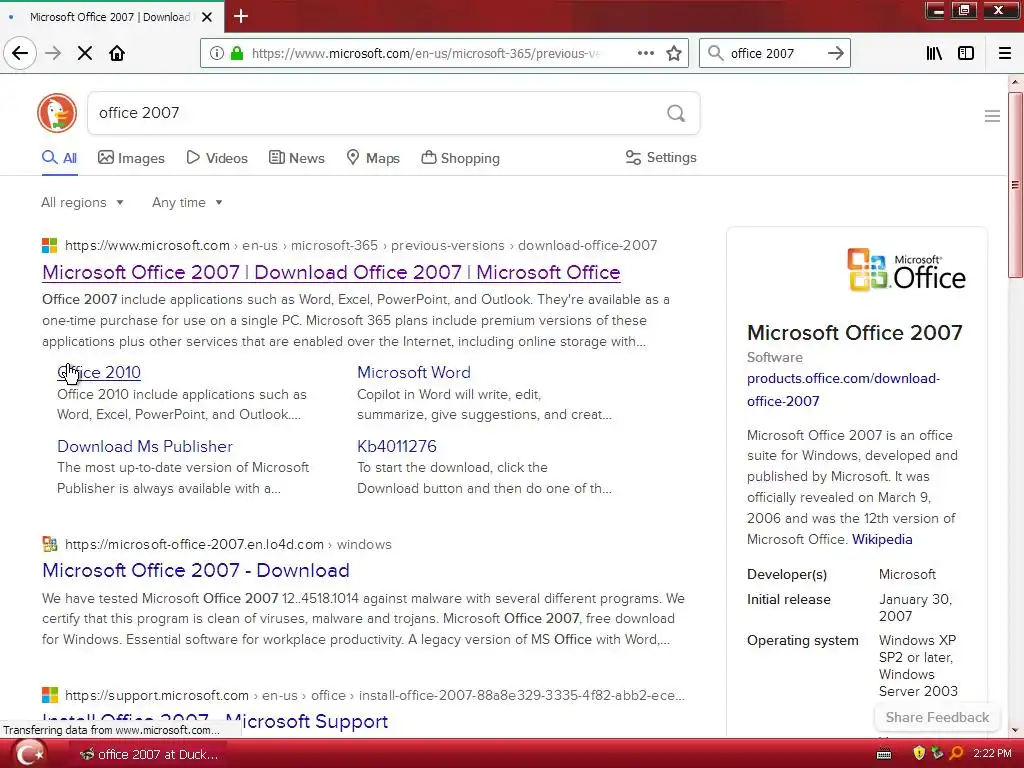Close the Microsoft Office 2007 tab
This screenshot has height=768, width=1024.
pyautogui.click(x=207, y=17)
